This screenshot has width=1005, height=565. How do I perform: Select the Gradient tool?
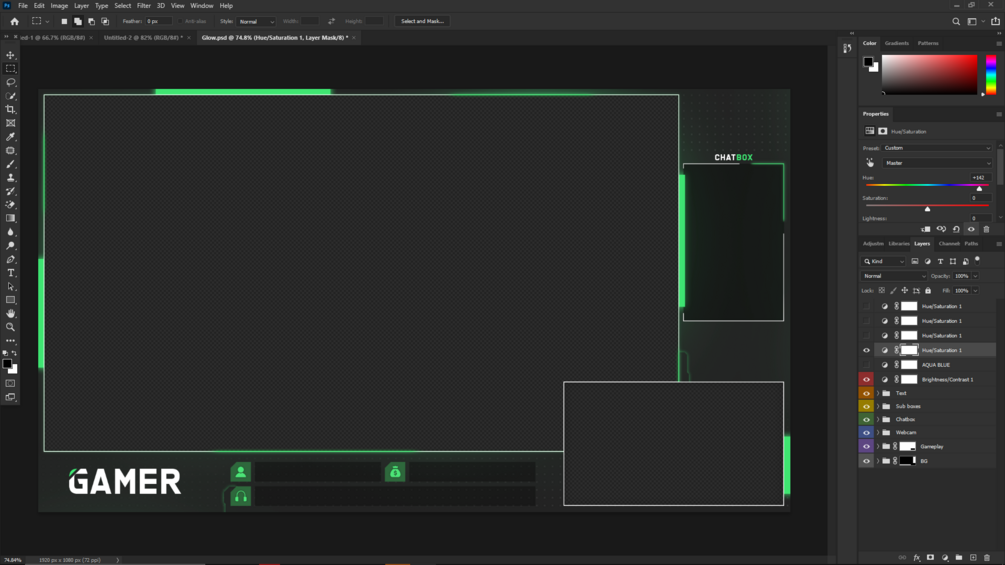tap(10, 218)
